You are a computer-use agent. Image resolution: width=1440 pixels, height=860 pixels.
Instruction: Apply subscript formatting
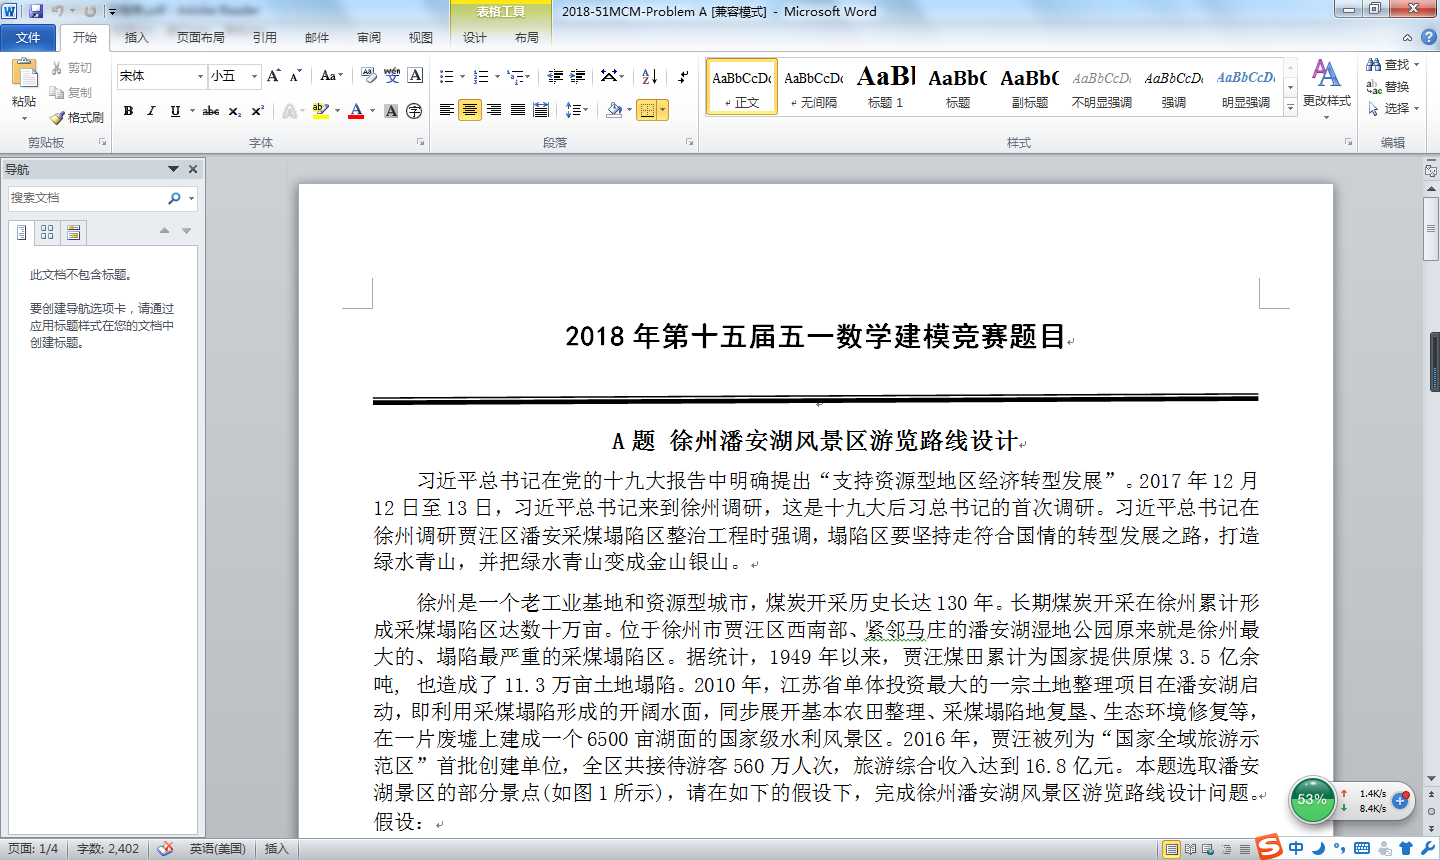(234, 111)
